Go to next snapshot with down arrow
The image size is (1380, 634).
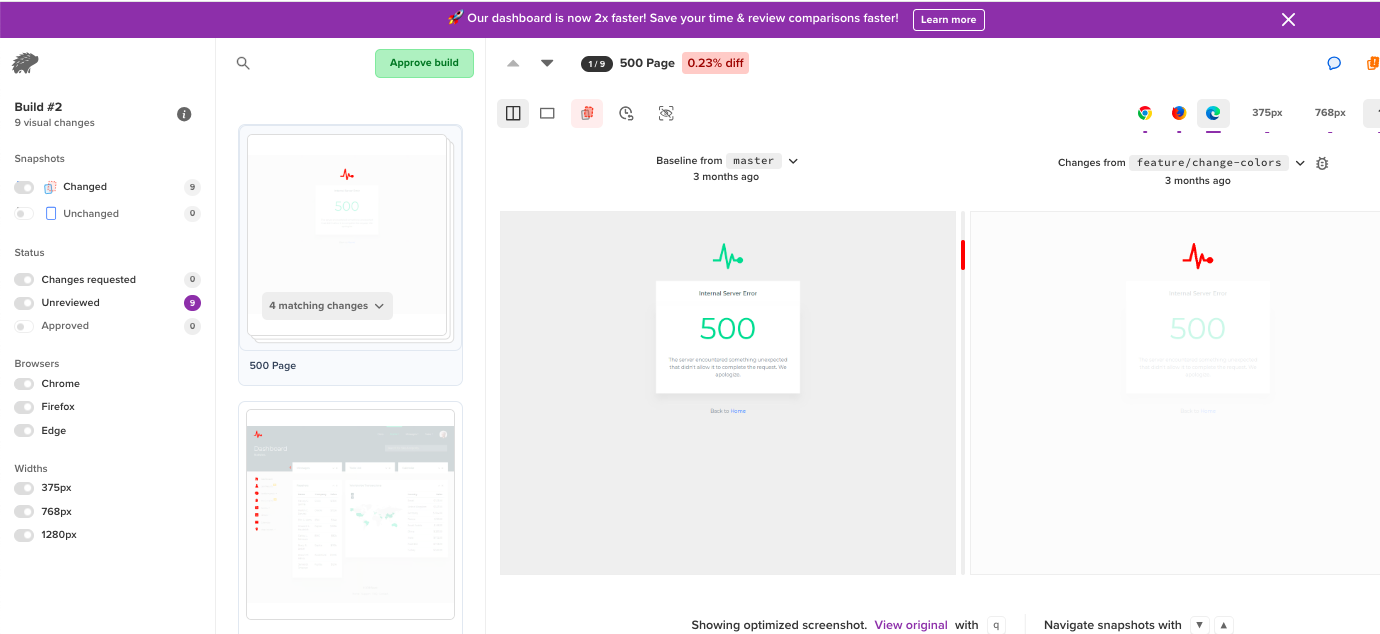click(x=547, y=63)
